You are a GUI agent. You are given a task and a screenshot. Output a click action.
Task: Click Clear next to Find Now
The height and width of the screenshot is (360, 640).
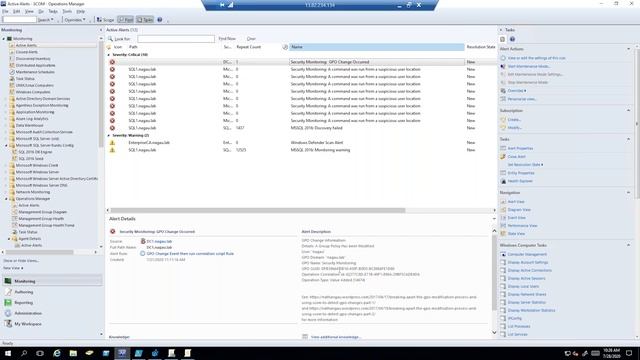(251, 38)
